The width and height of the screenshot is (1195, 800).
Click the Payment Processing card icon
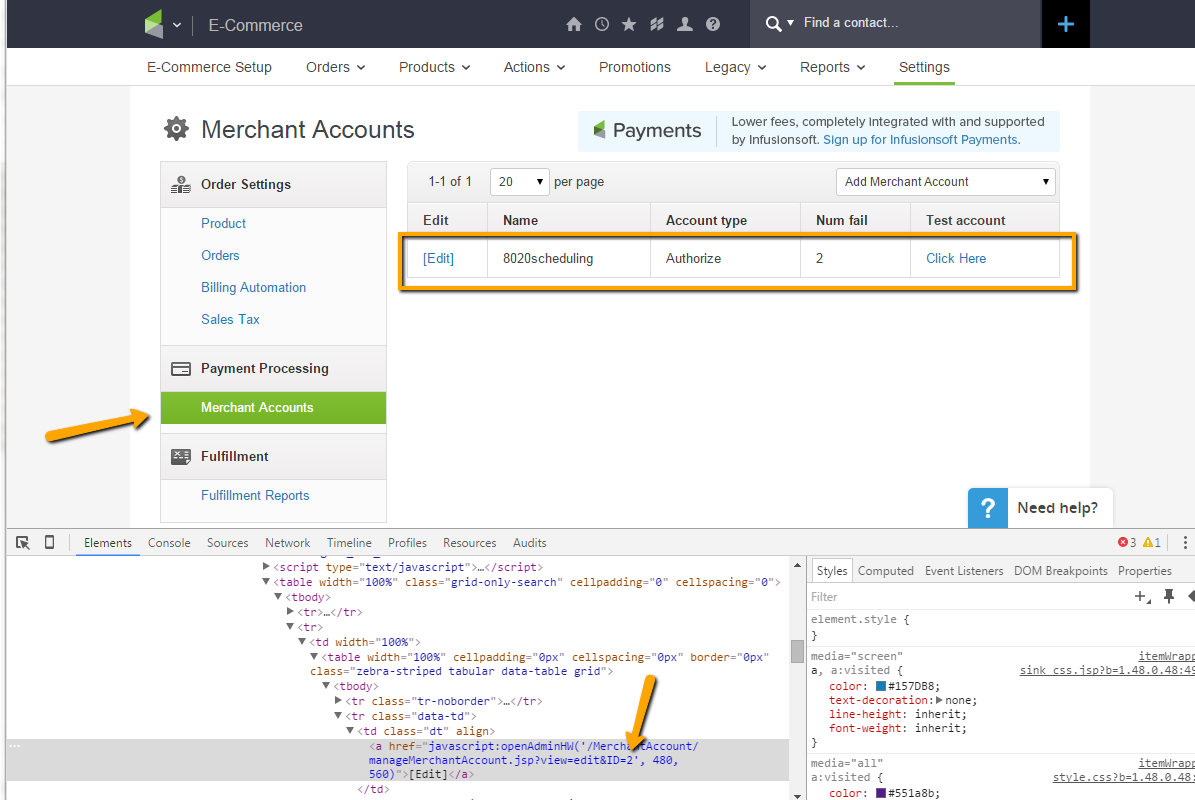(x=181, y=369)
